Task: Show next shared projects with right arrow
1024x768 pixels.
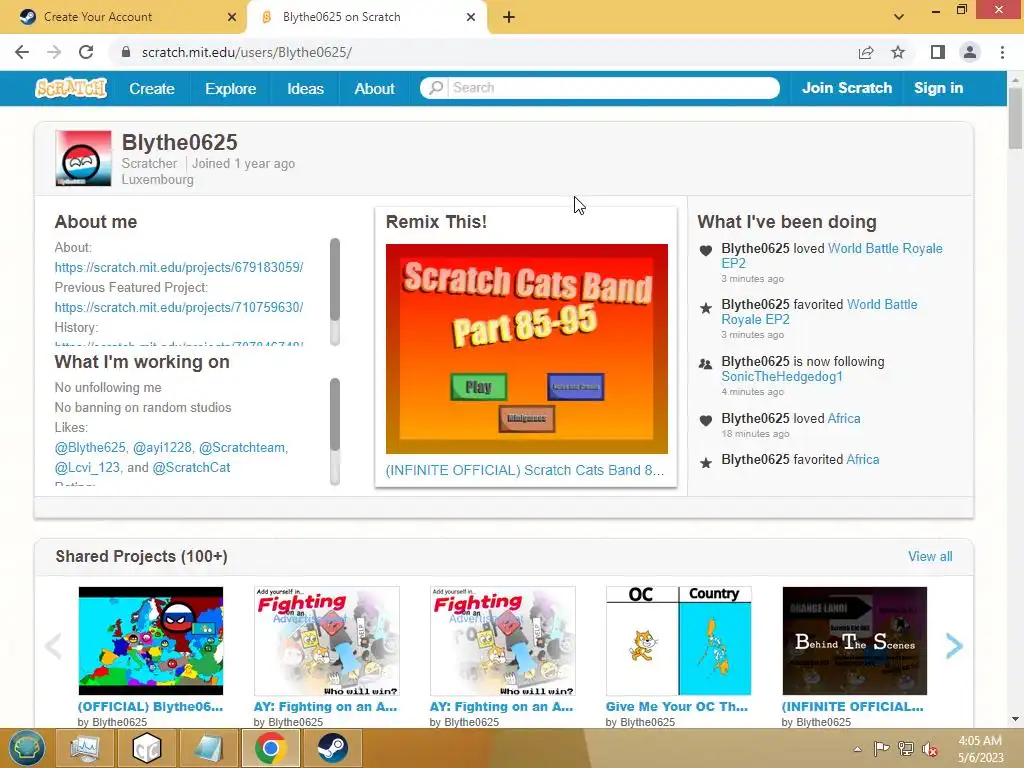Action: 954,646
